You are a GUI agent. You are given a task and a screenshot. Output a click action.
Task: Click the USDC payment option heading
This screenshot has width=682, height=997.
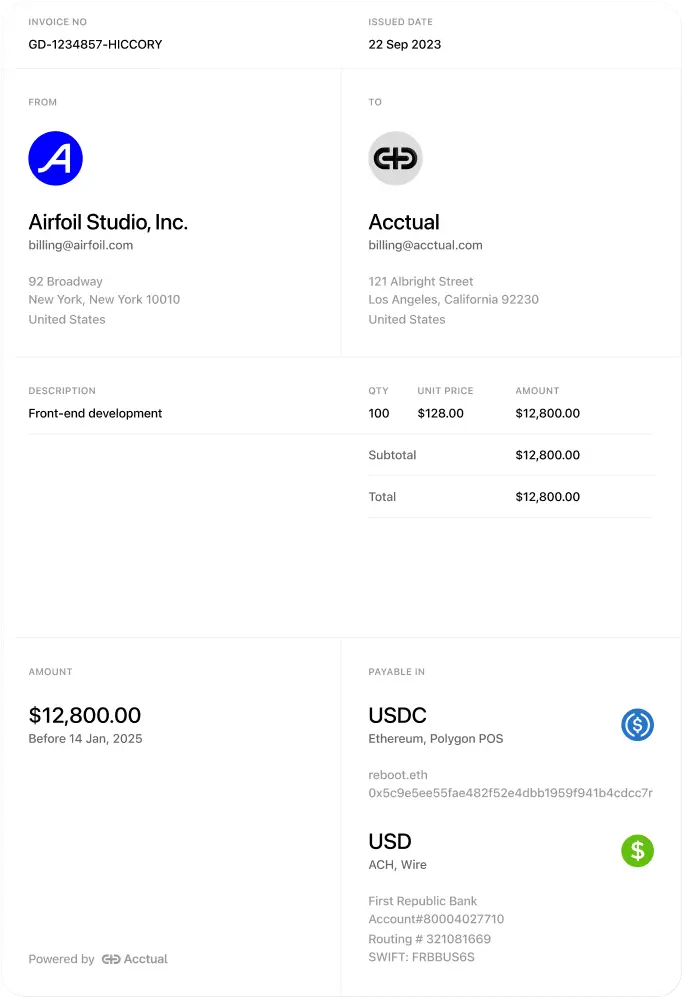(x=397, y=716)
